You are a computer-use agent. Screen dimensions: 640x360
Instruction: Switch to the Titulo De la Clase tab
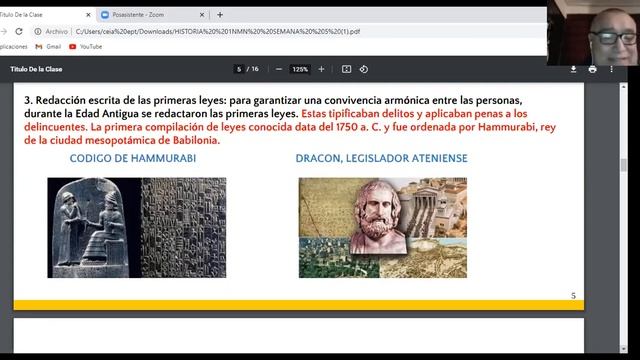[x=45, y=15]
